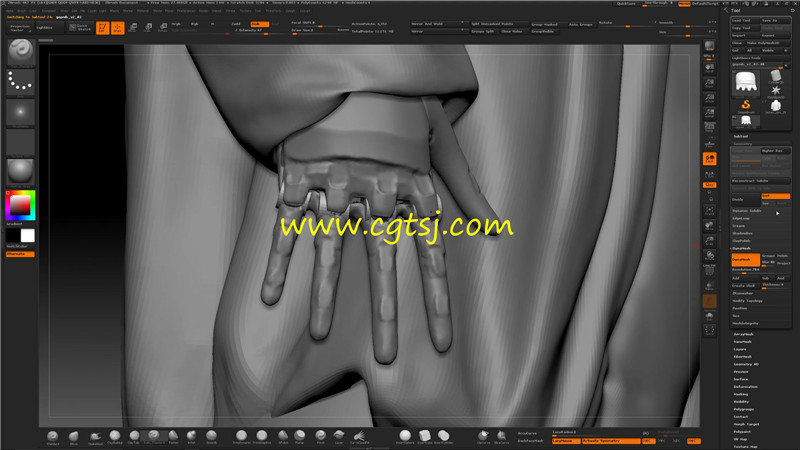Open the Alpha menu
The width and height of the screenshot is (800, 450).
pos(10,11)
